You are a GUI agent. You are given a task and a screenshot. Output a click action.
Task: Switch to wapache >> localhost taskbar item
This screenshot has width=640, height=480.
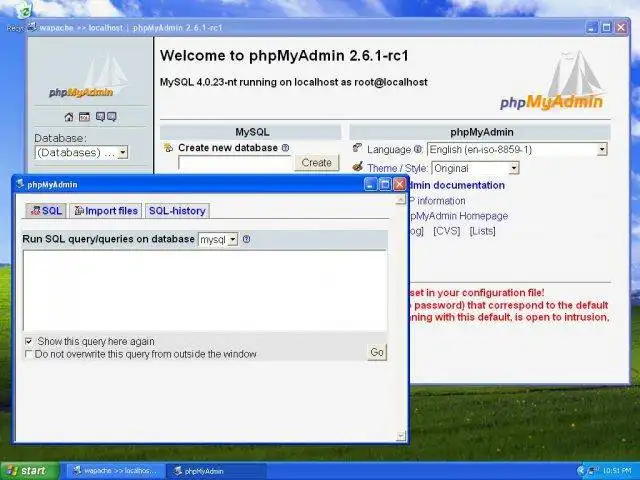(x=116, y=471)
